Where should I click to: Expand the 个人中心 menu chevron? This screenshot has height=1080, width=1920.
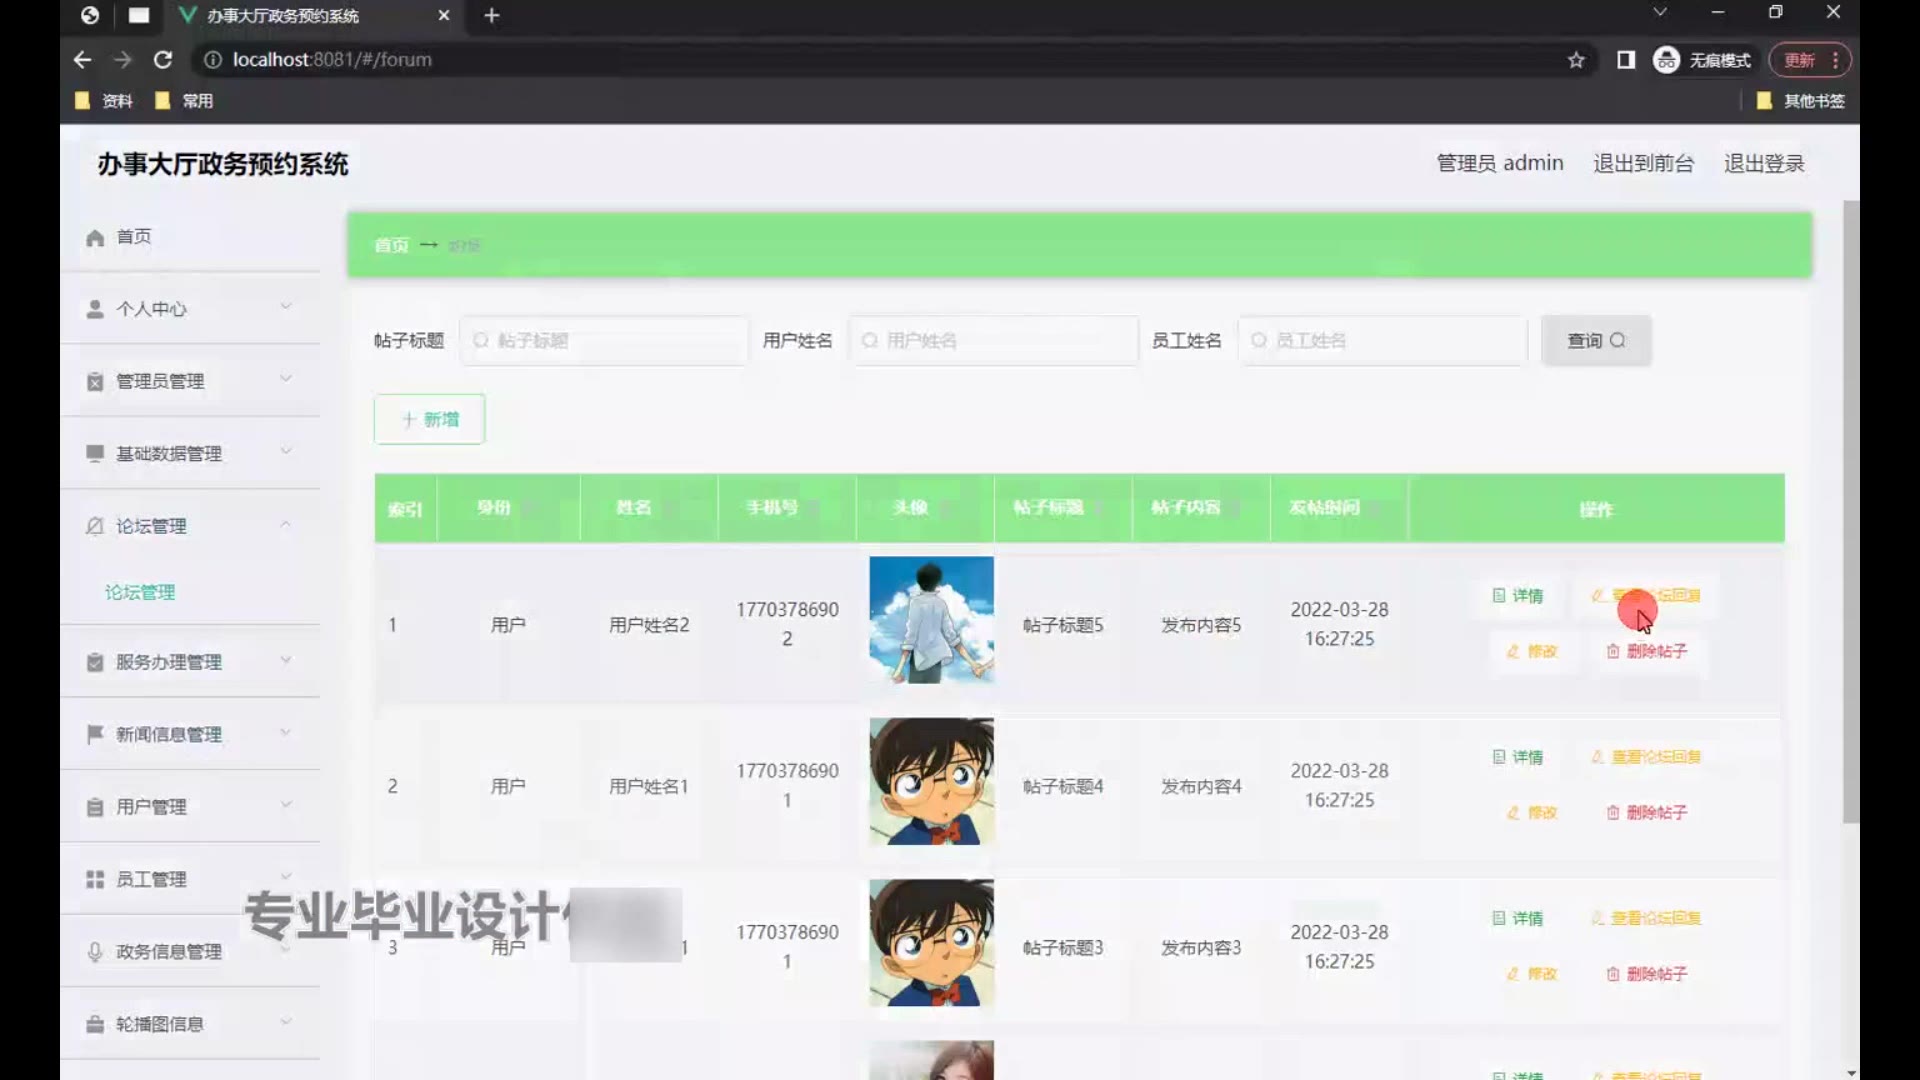click(x=286, y=306)
